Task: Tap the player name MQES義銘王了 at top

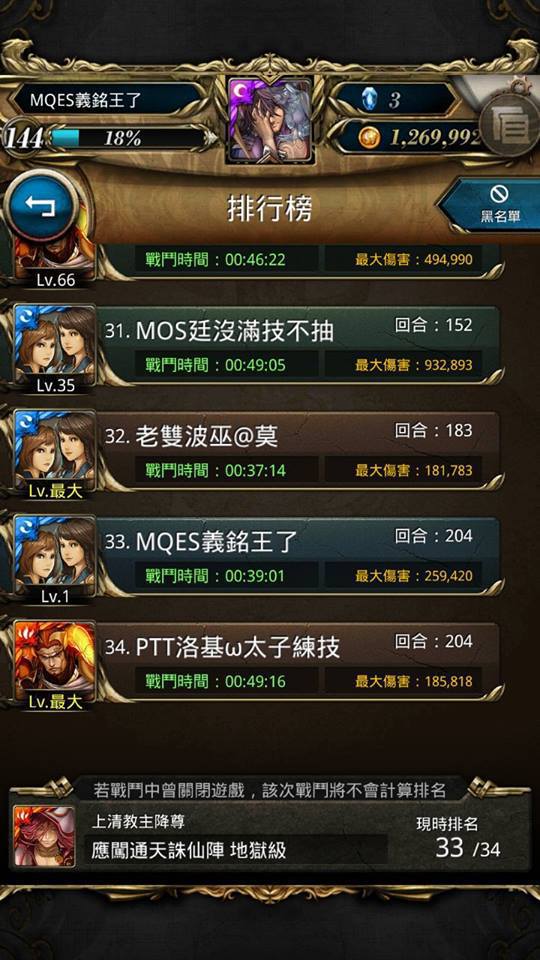Action: coord(86,100)
